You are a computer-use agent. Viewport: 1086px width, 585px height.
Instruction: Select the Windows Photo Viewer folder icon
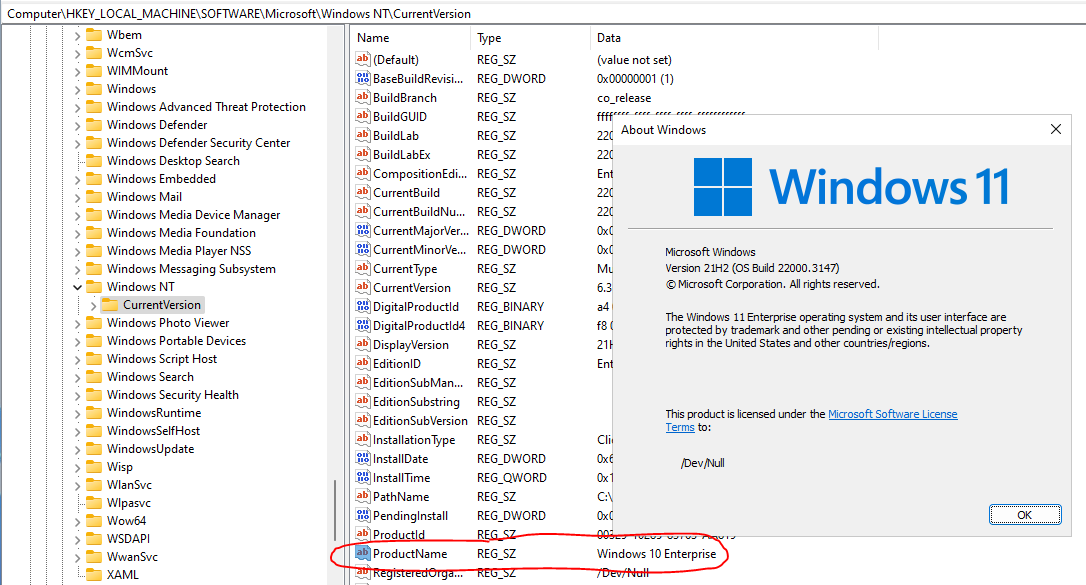pyautogui.click(x=94, y=323)
